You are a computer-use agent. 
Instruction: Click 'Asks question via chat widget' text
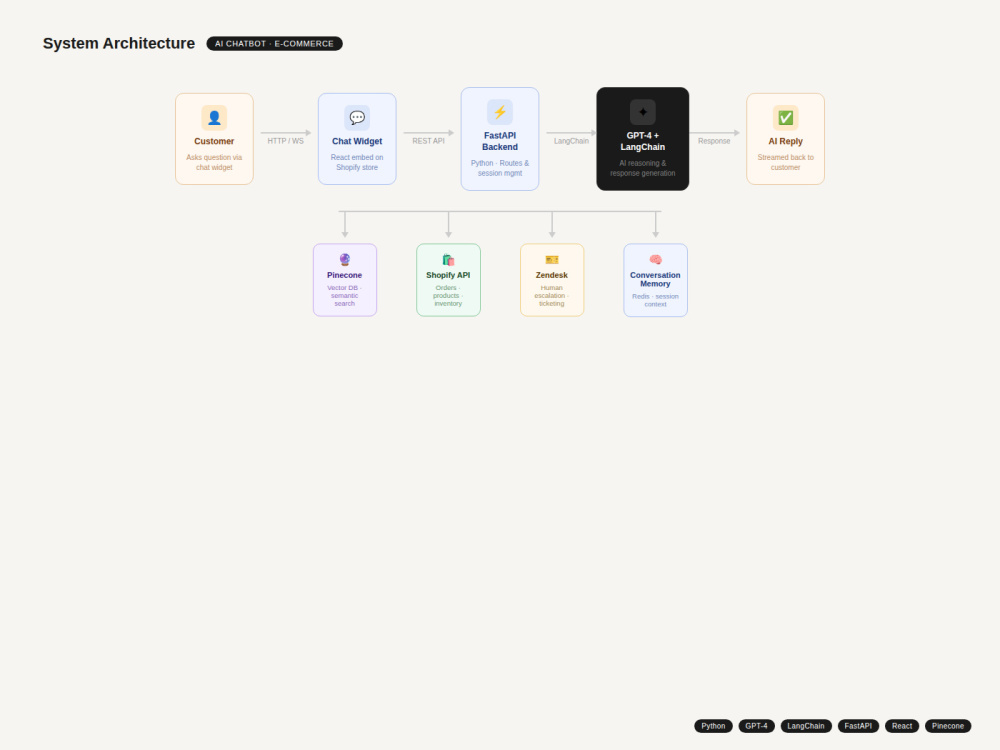214,162
